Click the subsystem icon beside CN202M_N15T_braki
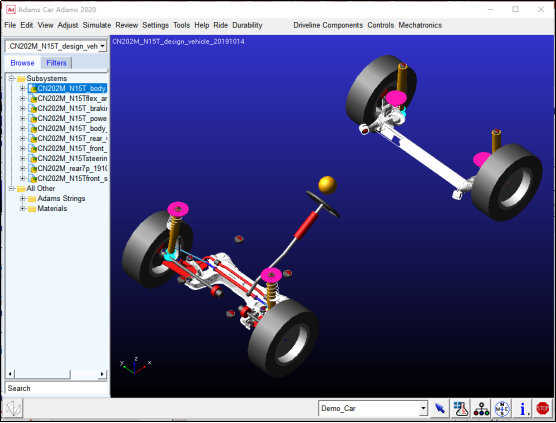 (33, 108)
